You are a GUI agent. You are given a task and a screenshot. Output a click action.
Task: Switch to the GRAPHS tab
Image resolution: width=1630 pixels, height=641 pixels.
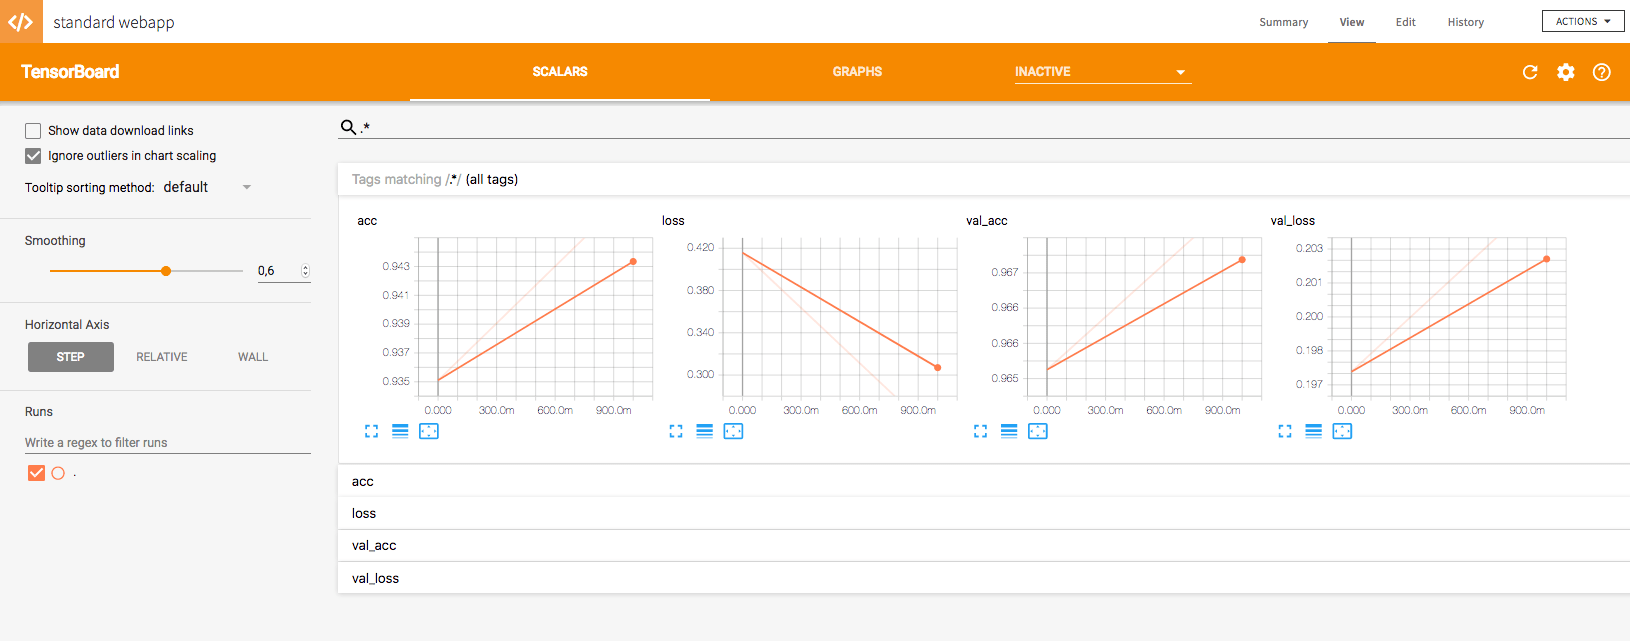click(x=857, y=72)
